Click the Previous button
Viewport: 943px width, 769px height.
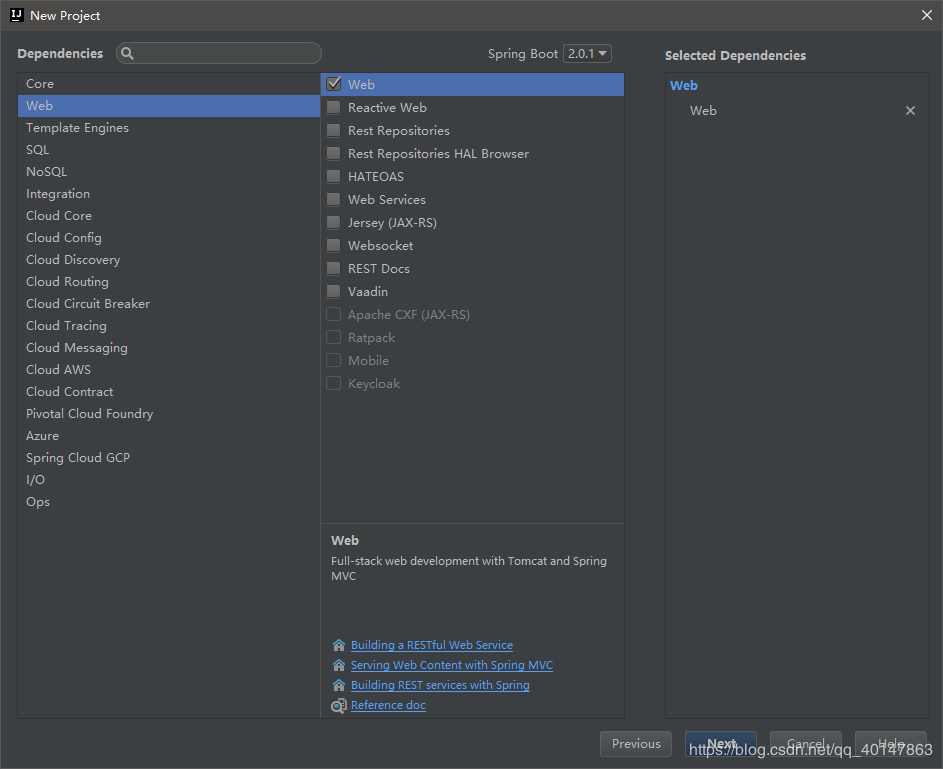click(636, 744)
